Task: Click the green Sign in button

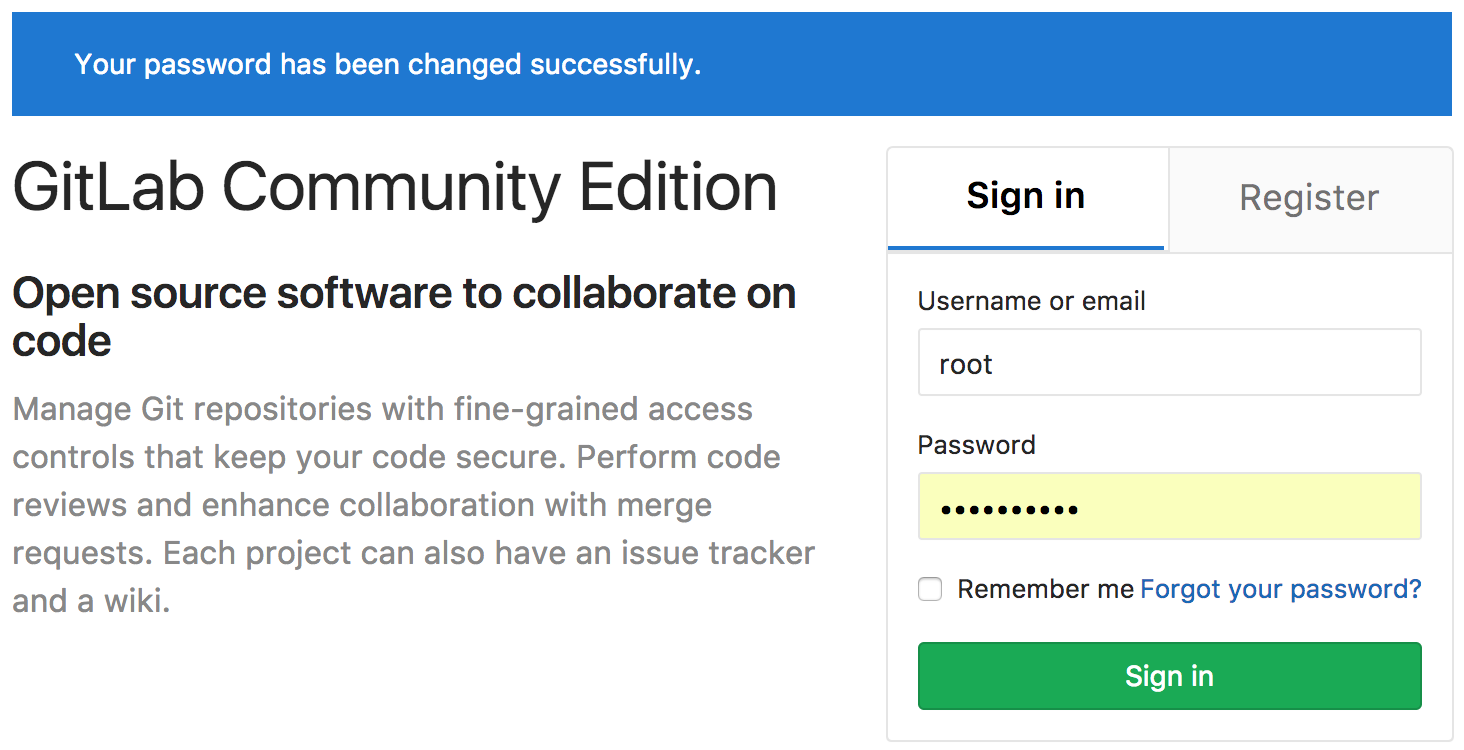Action: click(1169, 676)
